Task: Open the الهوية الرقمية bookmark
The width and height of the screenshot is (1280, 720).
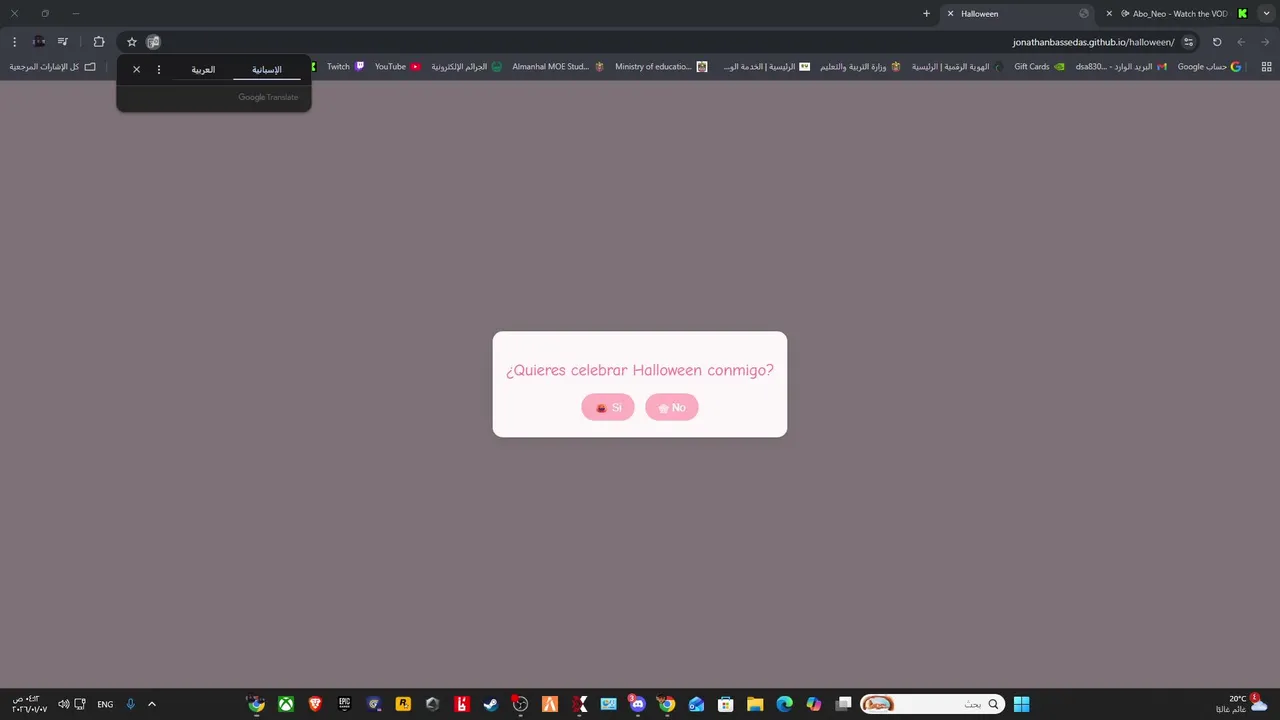Action: pyautogui.click(x=957, y=67)
